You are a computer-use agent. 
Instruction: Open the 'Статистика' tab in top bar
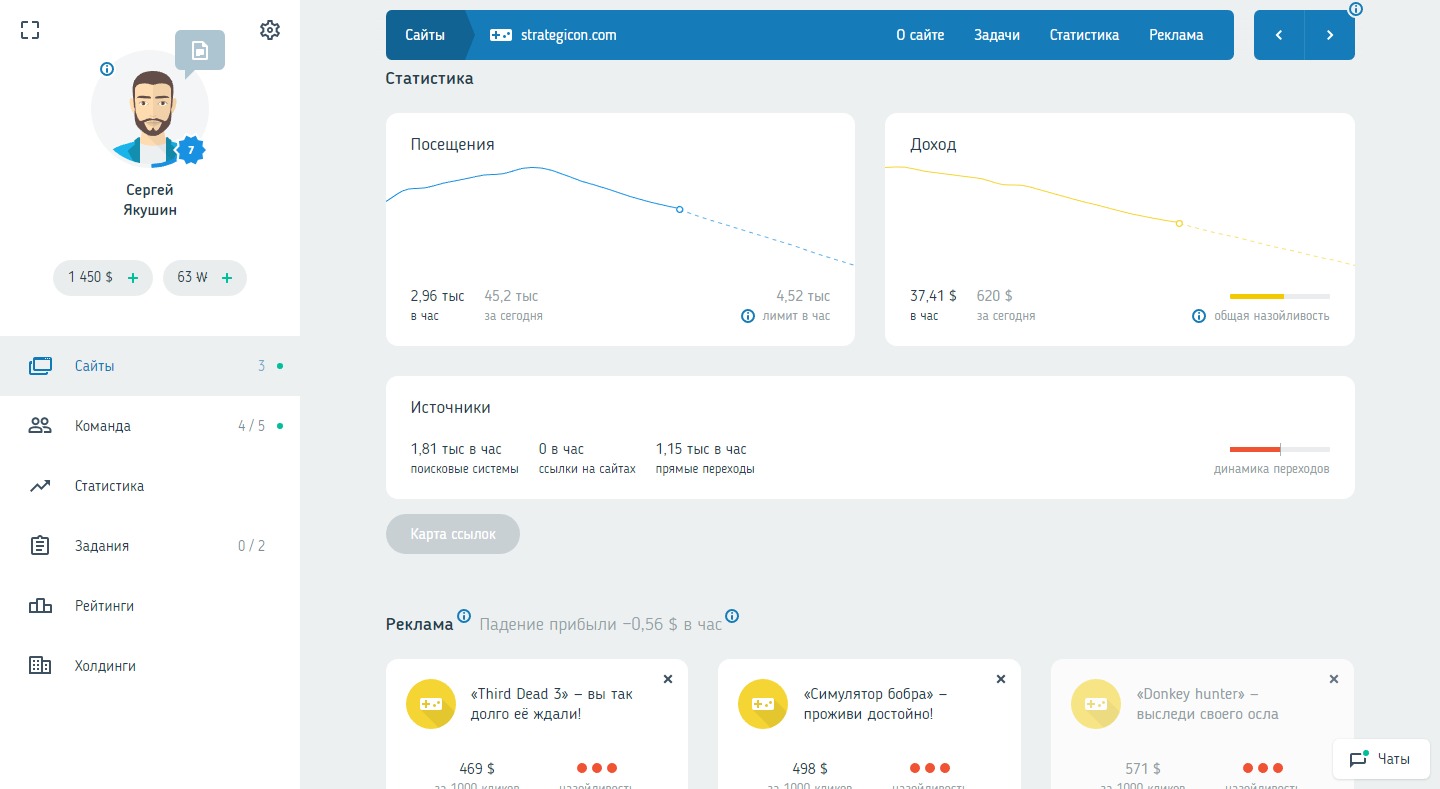pyautogui.click(x=1084, y=35)
